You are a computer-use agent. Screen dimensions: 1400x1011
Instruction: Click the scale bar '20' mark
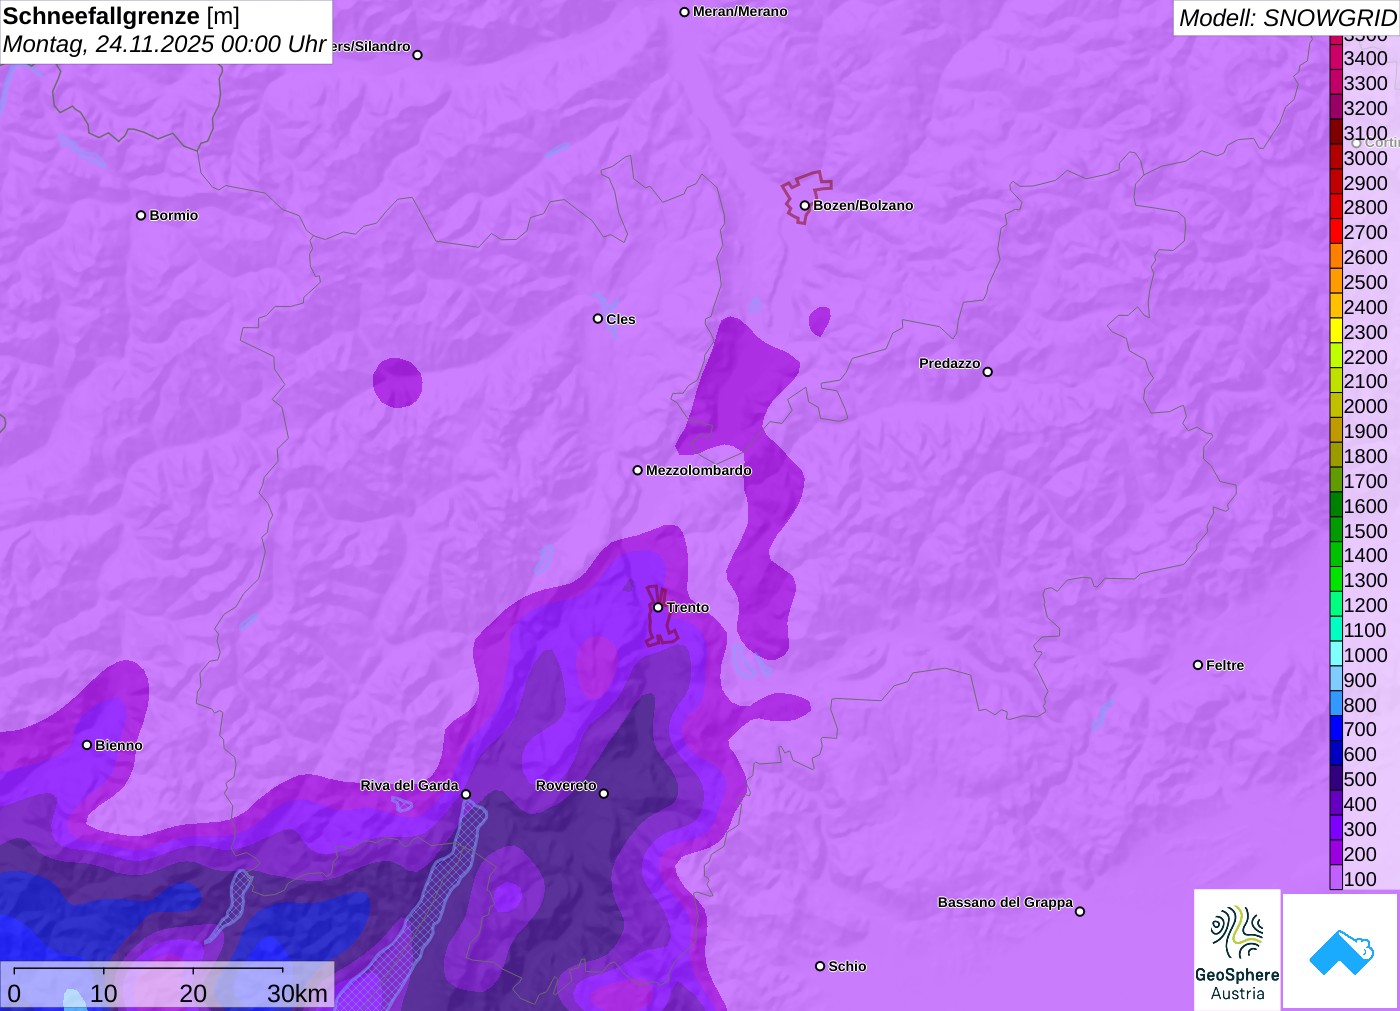(193, 993)
